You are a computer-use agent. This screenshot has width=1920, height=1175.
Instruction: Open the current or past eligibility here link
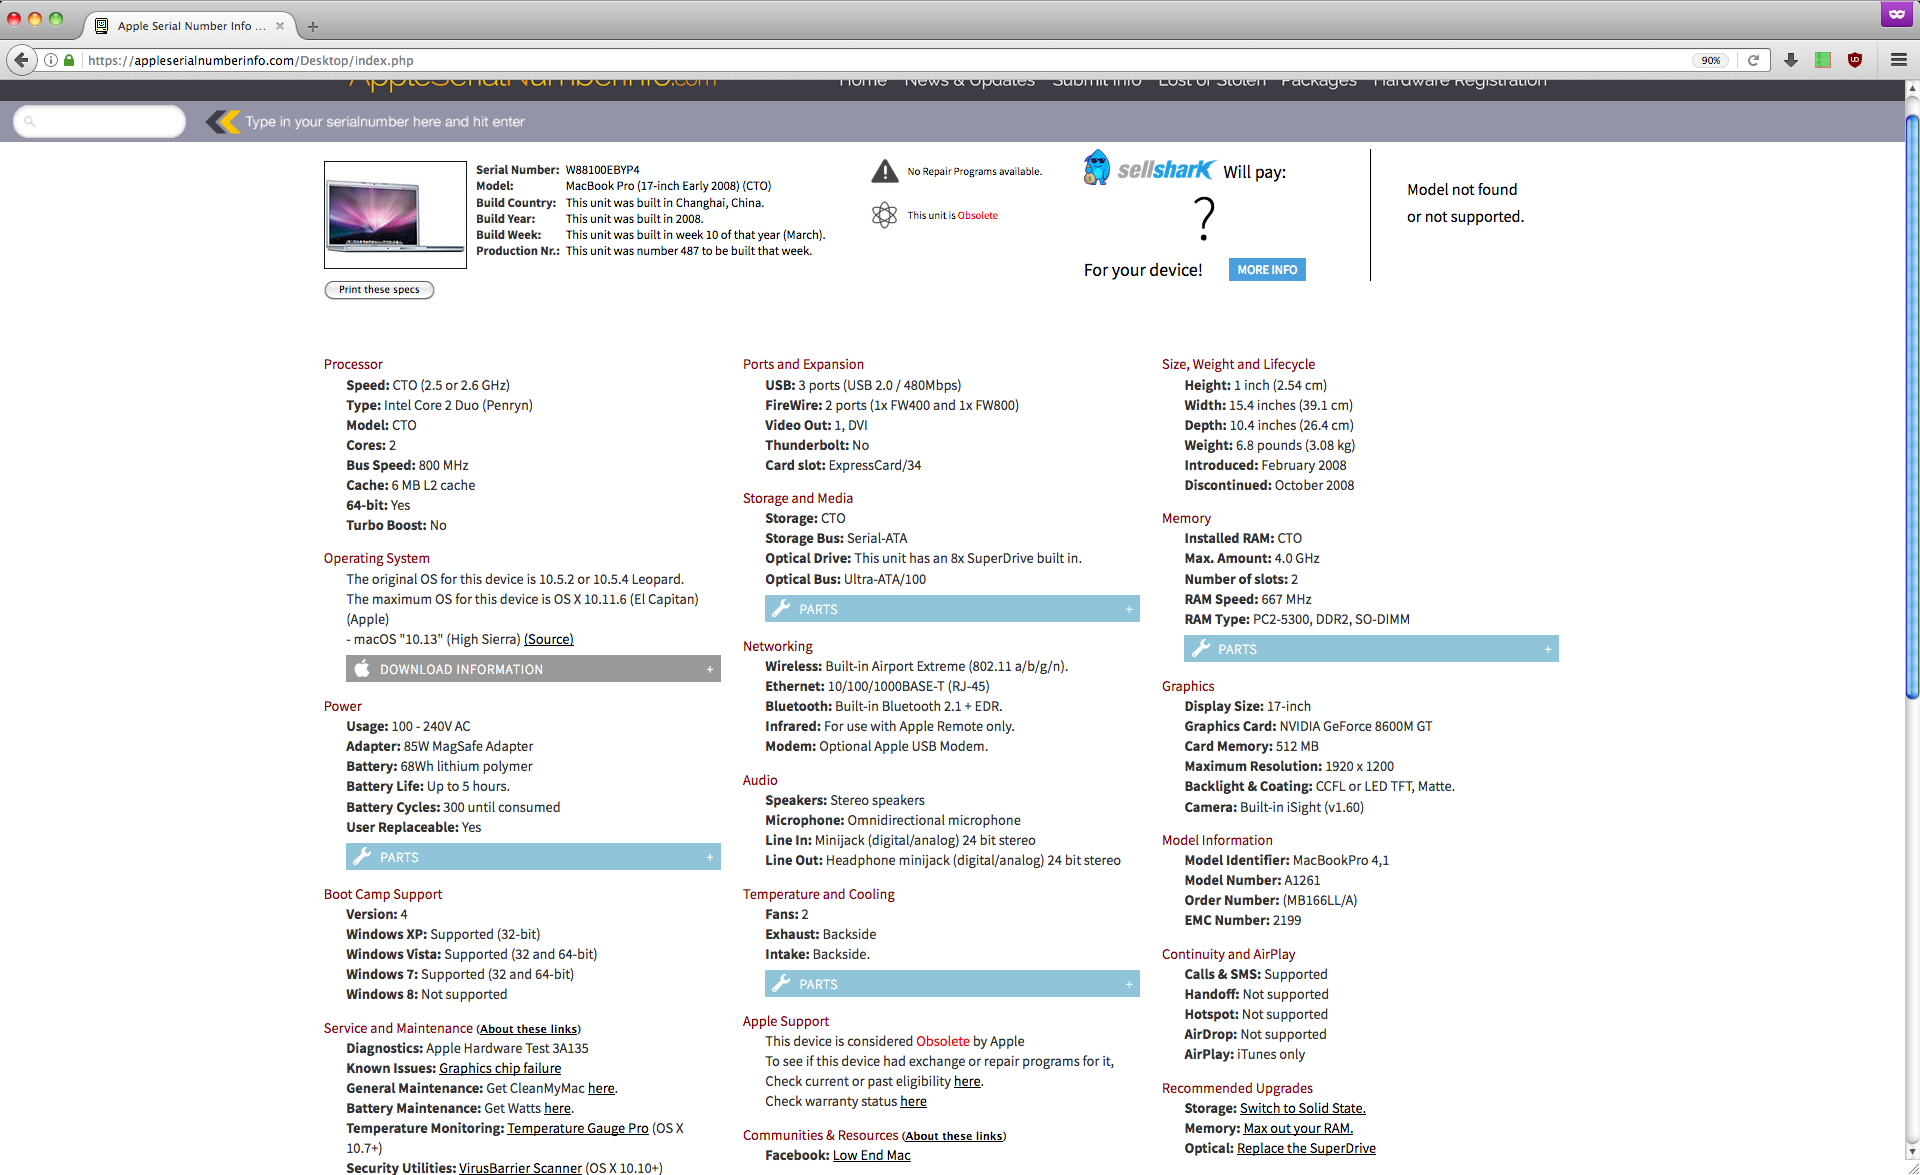(967, 1081)
